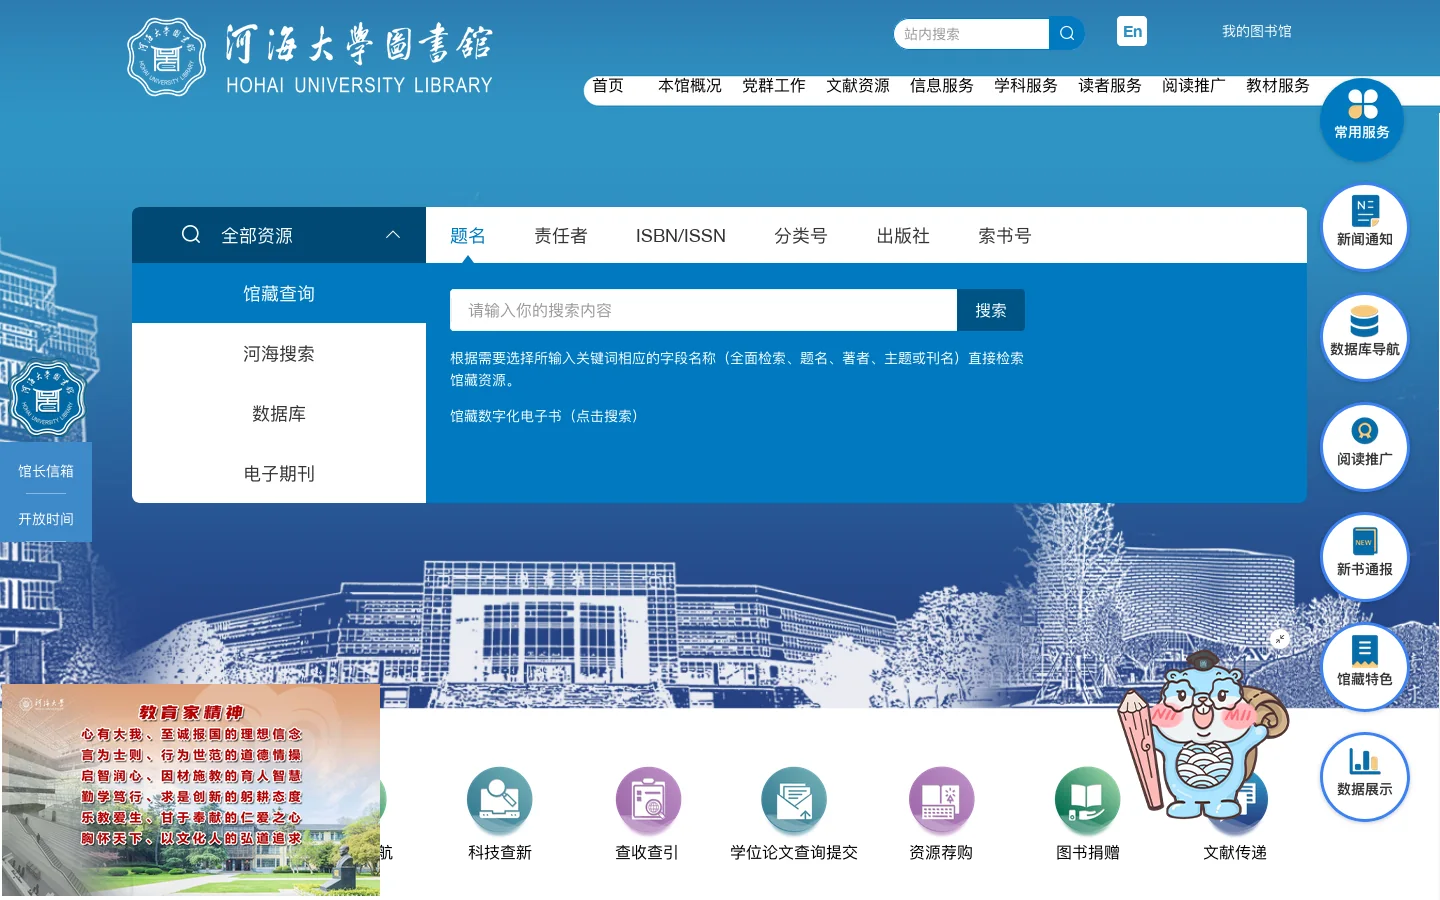Open the 教材服务 menu

coord(1278,85)
